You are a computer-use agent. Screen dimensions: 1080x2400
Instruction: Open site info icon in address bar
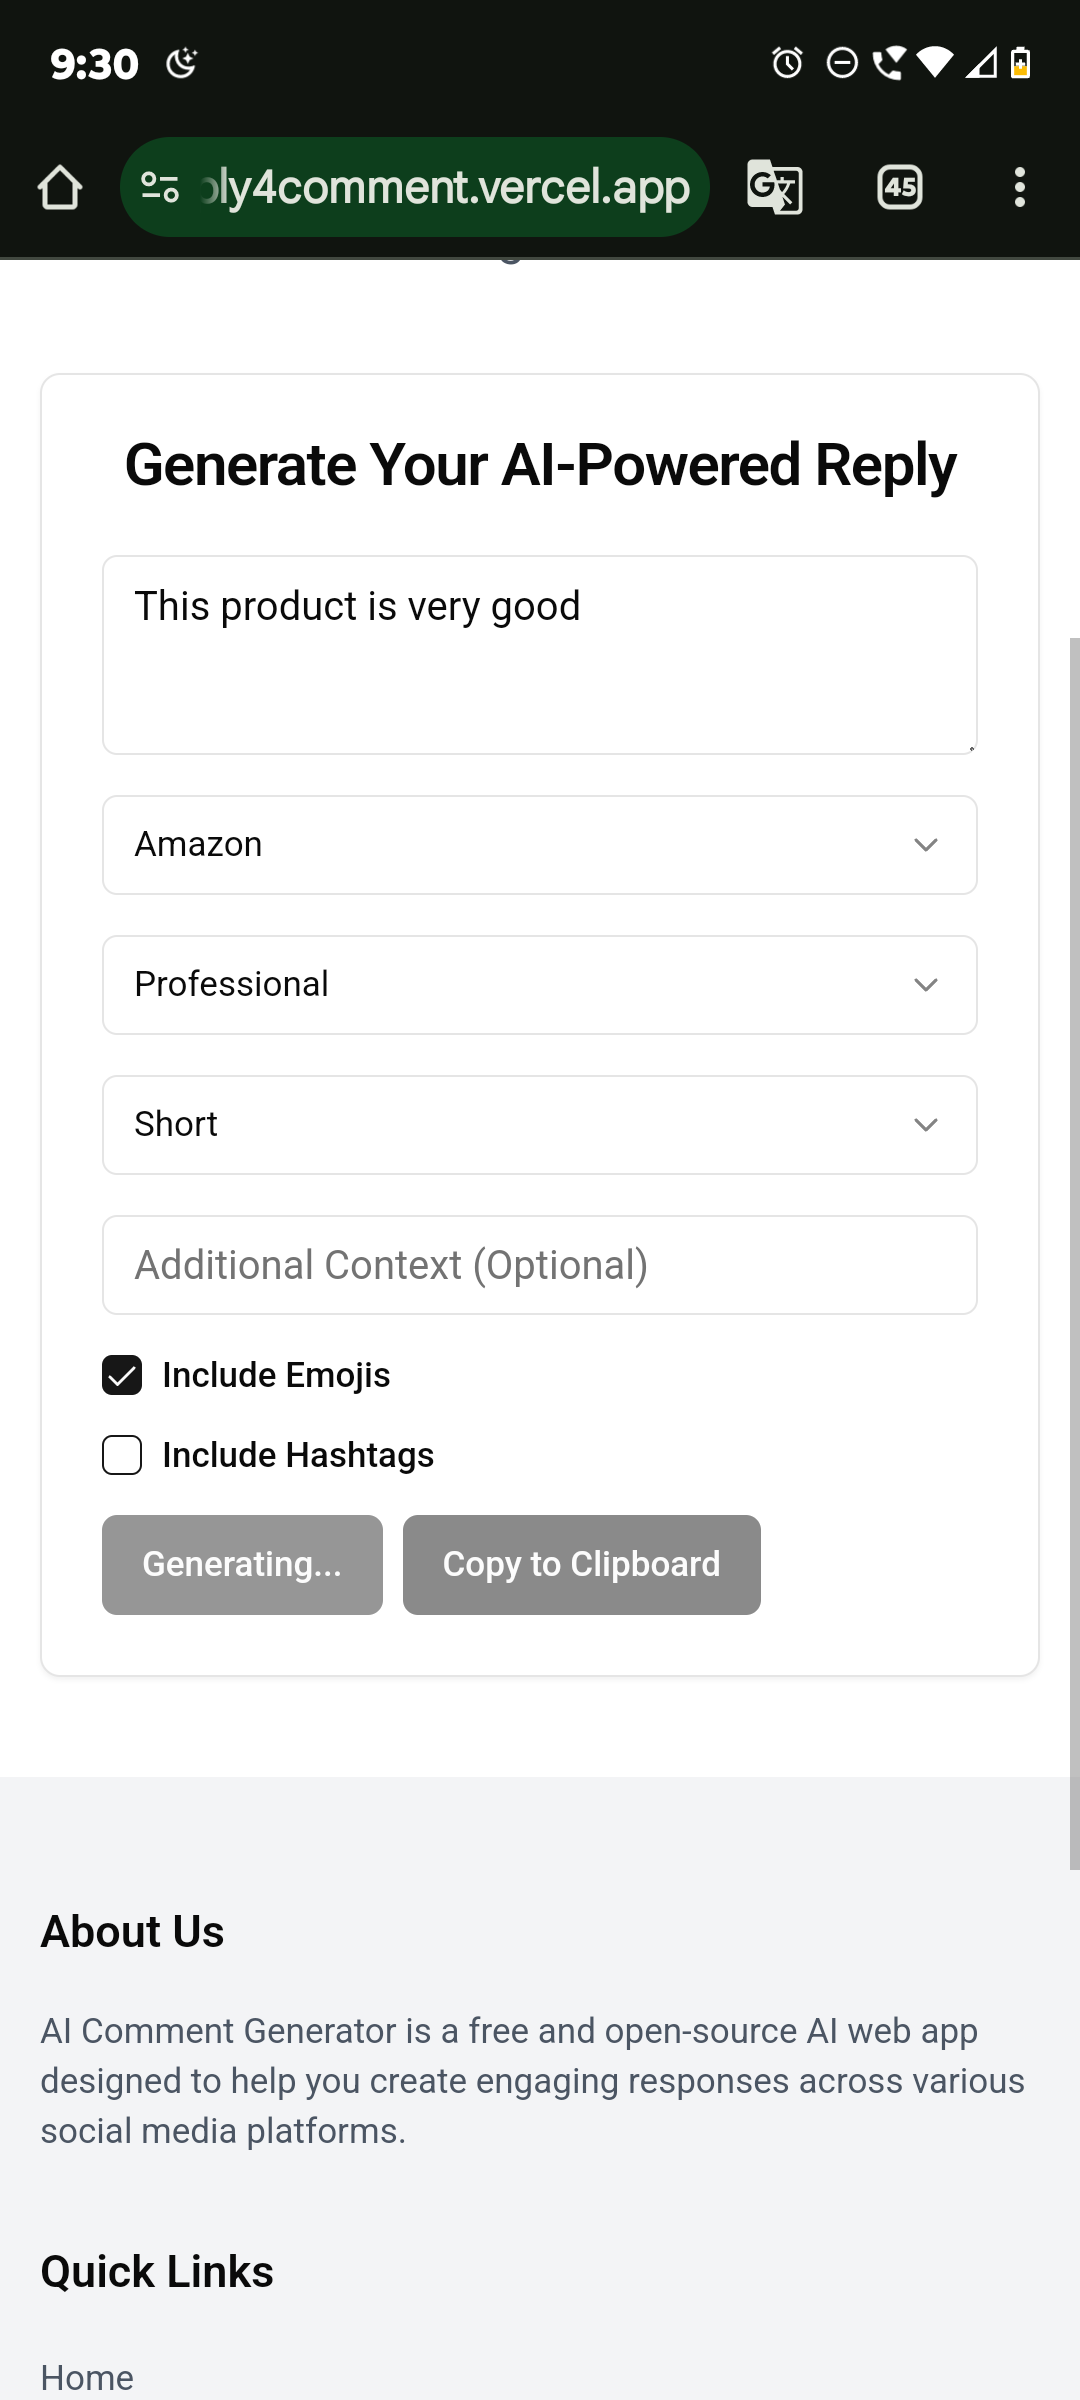160,187
